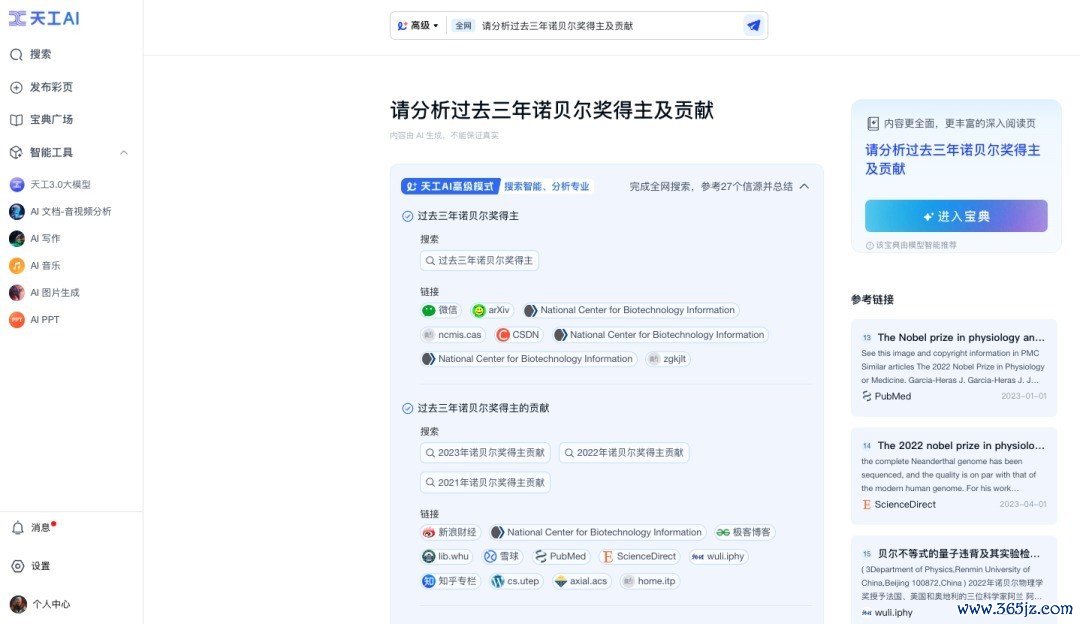
Task: Open 搜索 in the sidebar
Action: 31,54
